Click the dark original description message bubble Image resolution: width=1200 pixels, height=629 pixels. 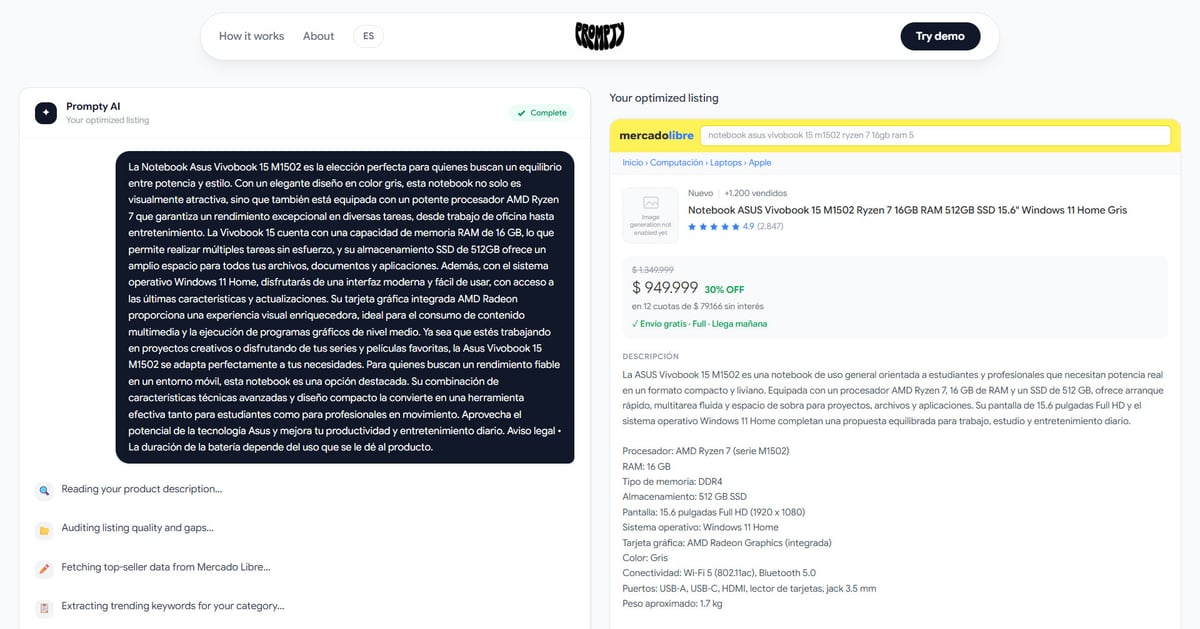click(x=345, y=307)
